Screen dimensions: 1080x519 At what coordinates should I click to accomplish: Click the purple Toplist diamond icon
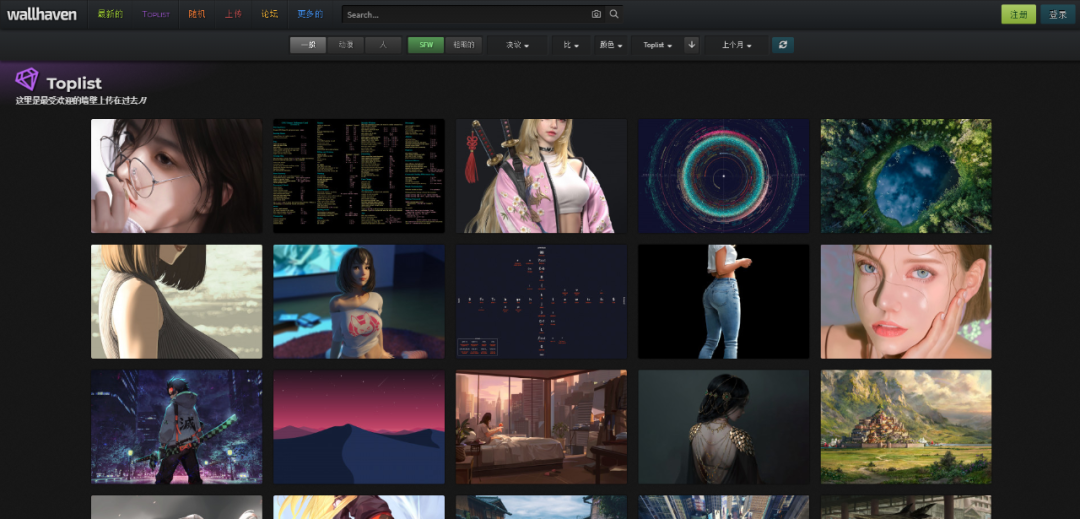[27, 79]
